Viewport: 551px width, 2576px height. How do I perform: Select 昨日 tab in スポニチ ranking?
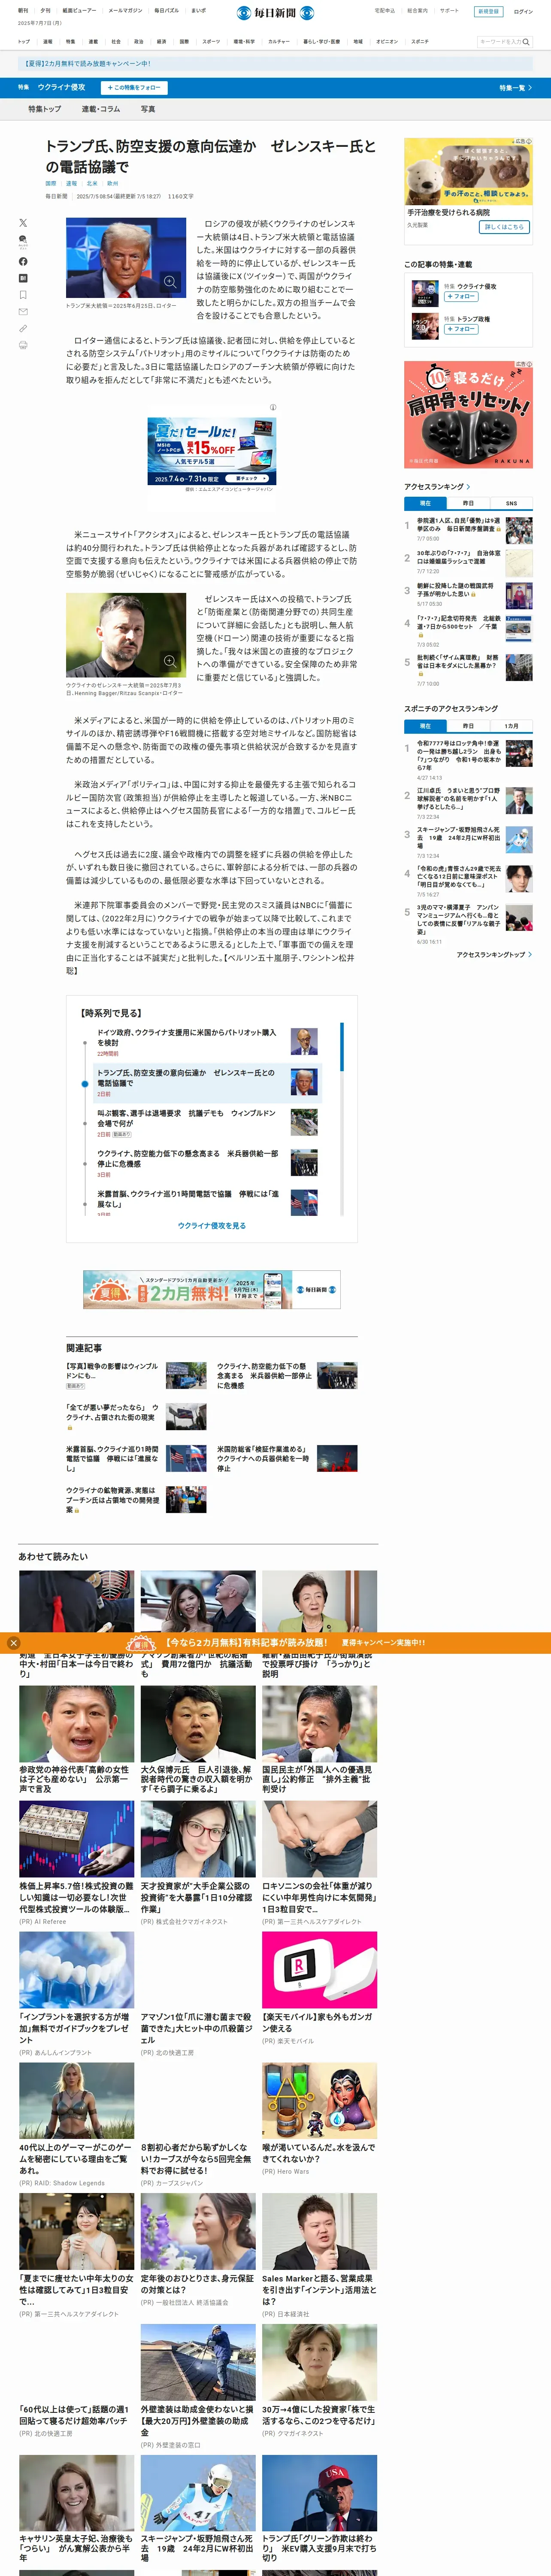coord(468,725)
